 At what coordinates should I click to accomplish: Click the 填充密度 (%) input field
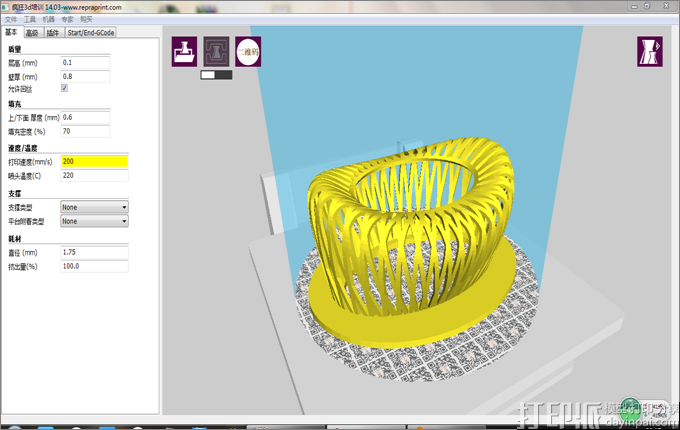point(85,131)
